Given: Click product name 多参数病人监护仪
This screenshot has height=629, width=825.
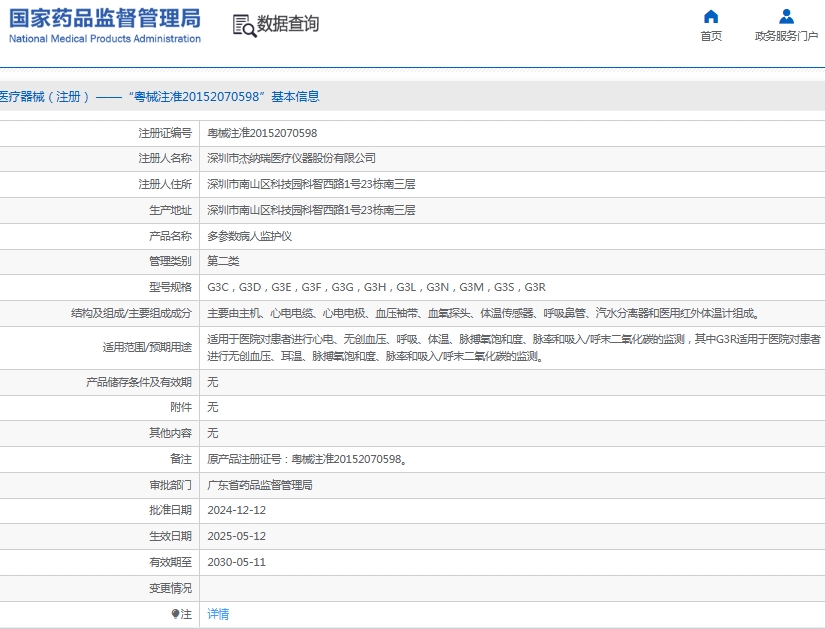Looking at the screenshot, I should 249,236.
